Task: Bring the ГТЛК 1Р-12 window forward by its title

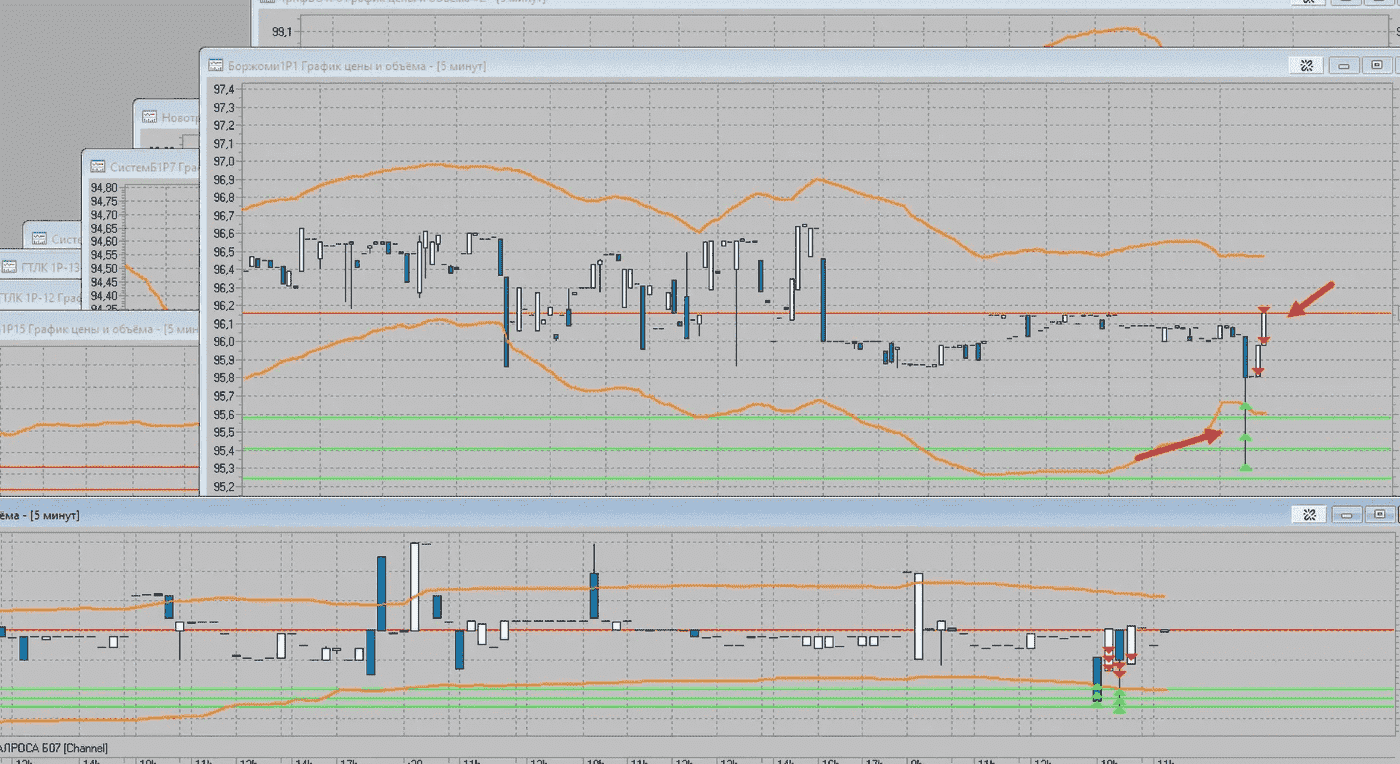Action: [40, 298]
